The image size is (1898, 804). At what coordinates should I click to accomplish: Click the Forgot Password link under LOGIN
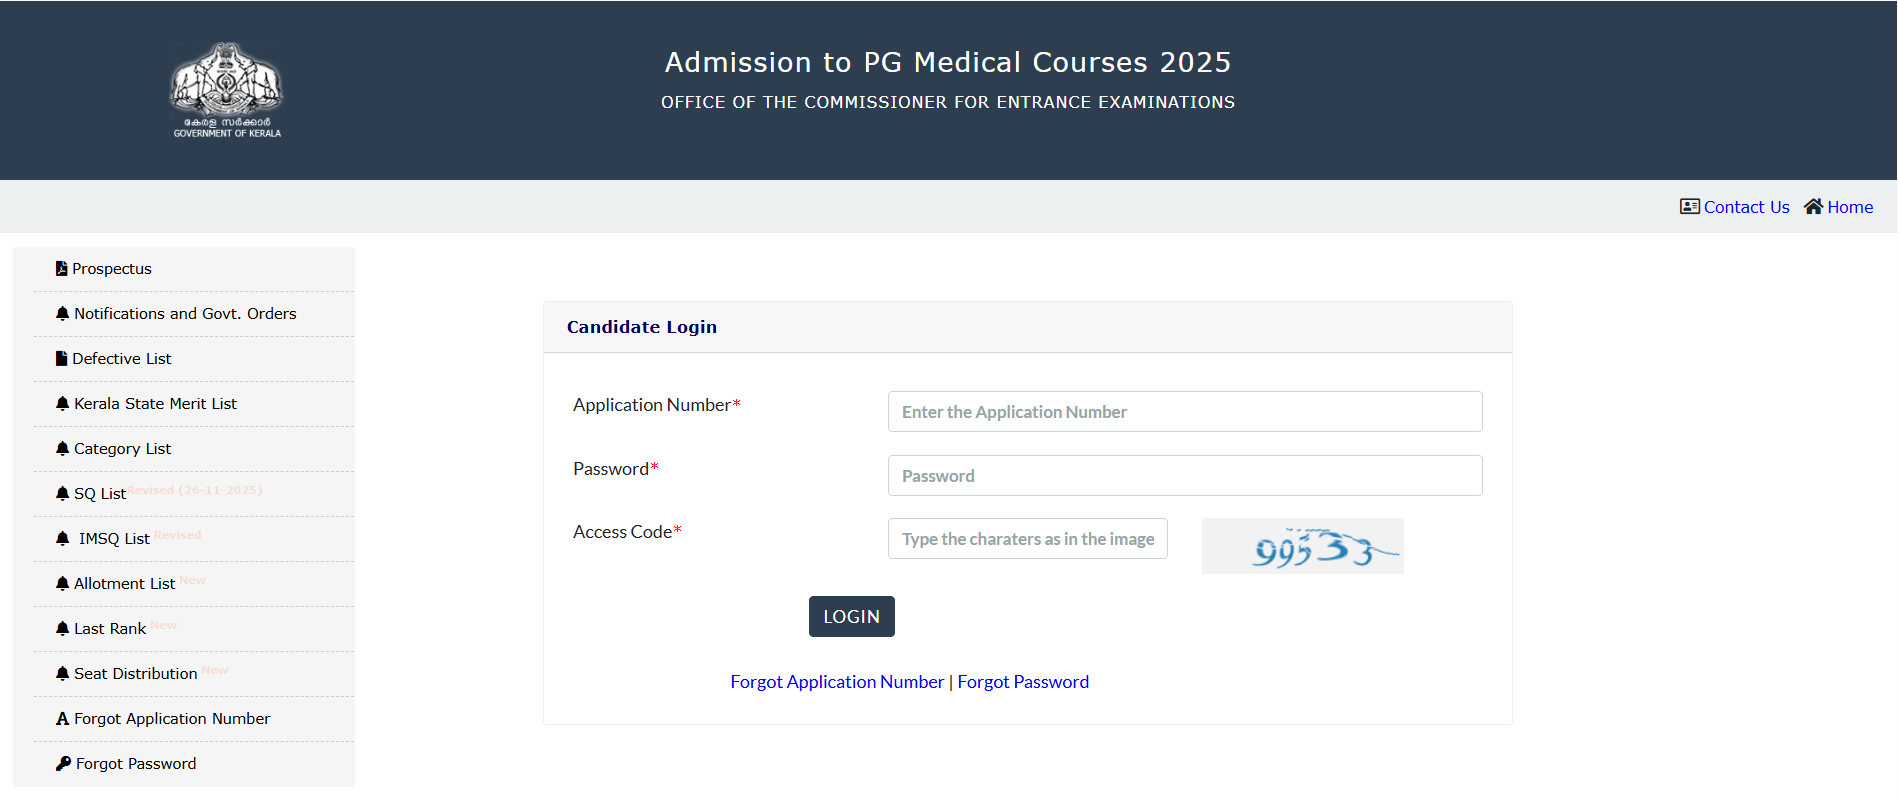(x=1023, y=681)
